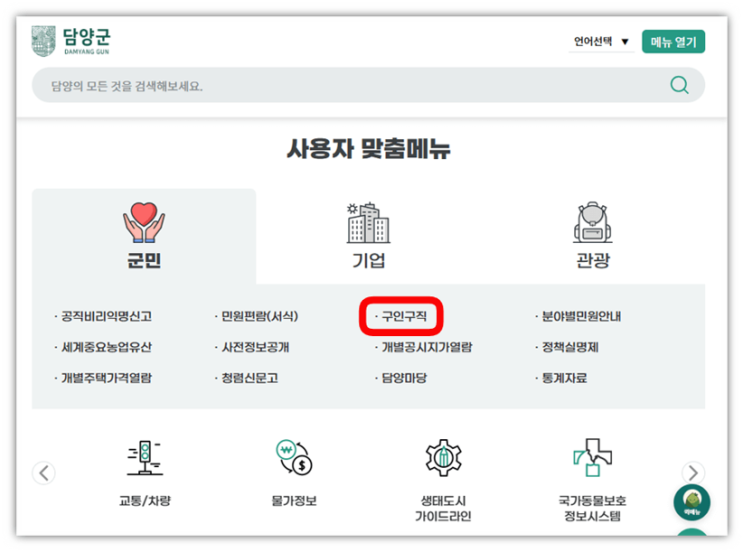Screen dimensions: 743x552
Task: Open the 교통/차량 traffic light icon
Action: click(x=145, y=457)
